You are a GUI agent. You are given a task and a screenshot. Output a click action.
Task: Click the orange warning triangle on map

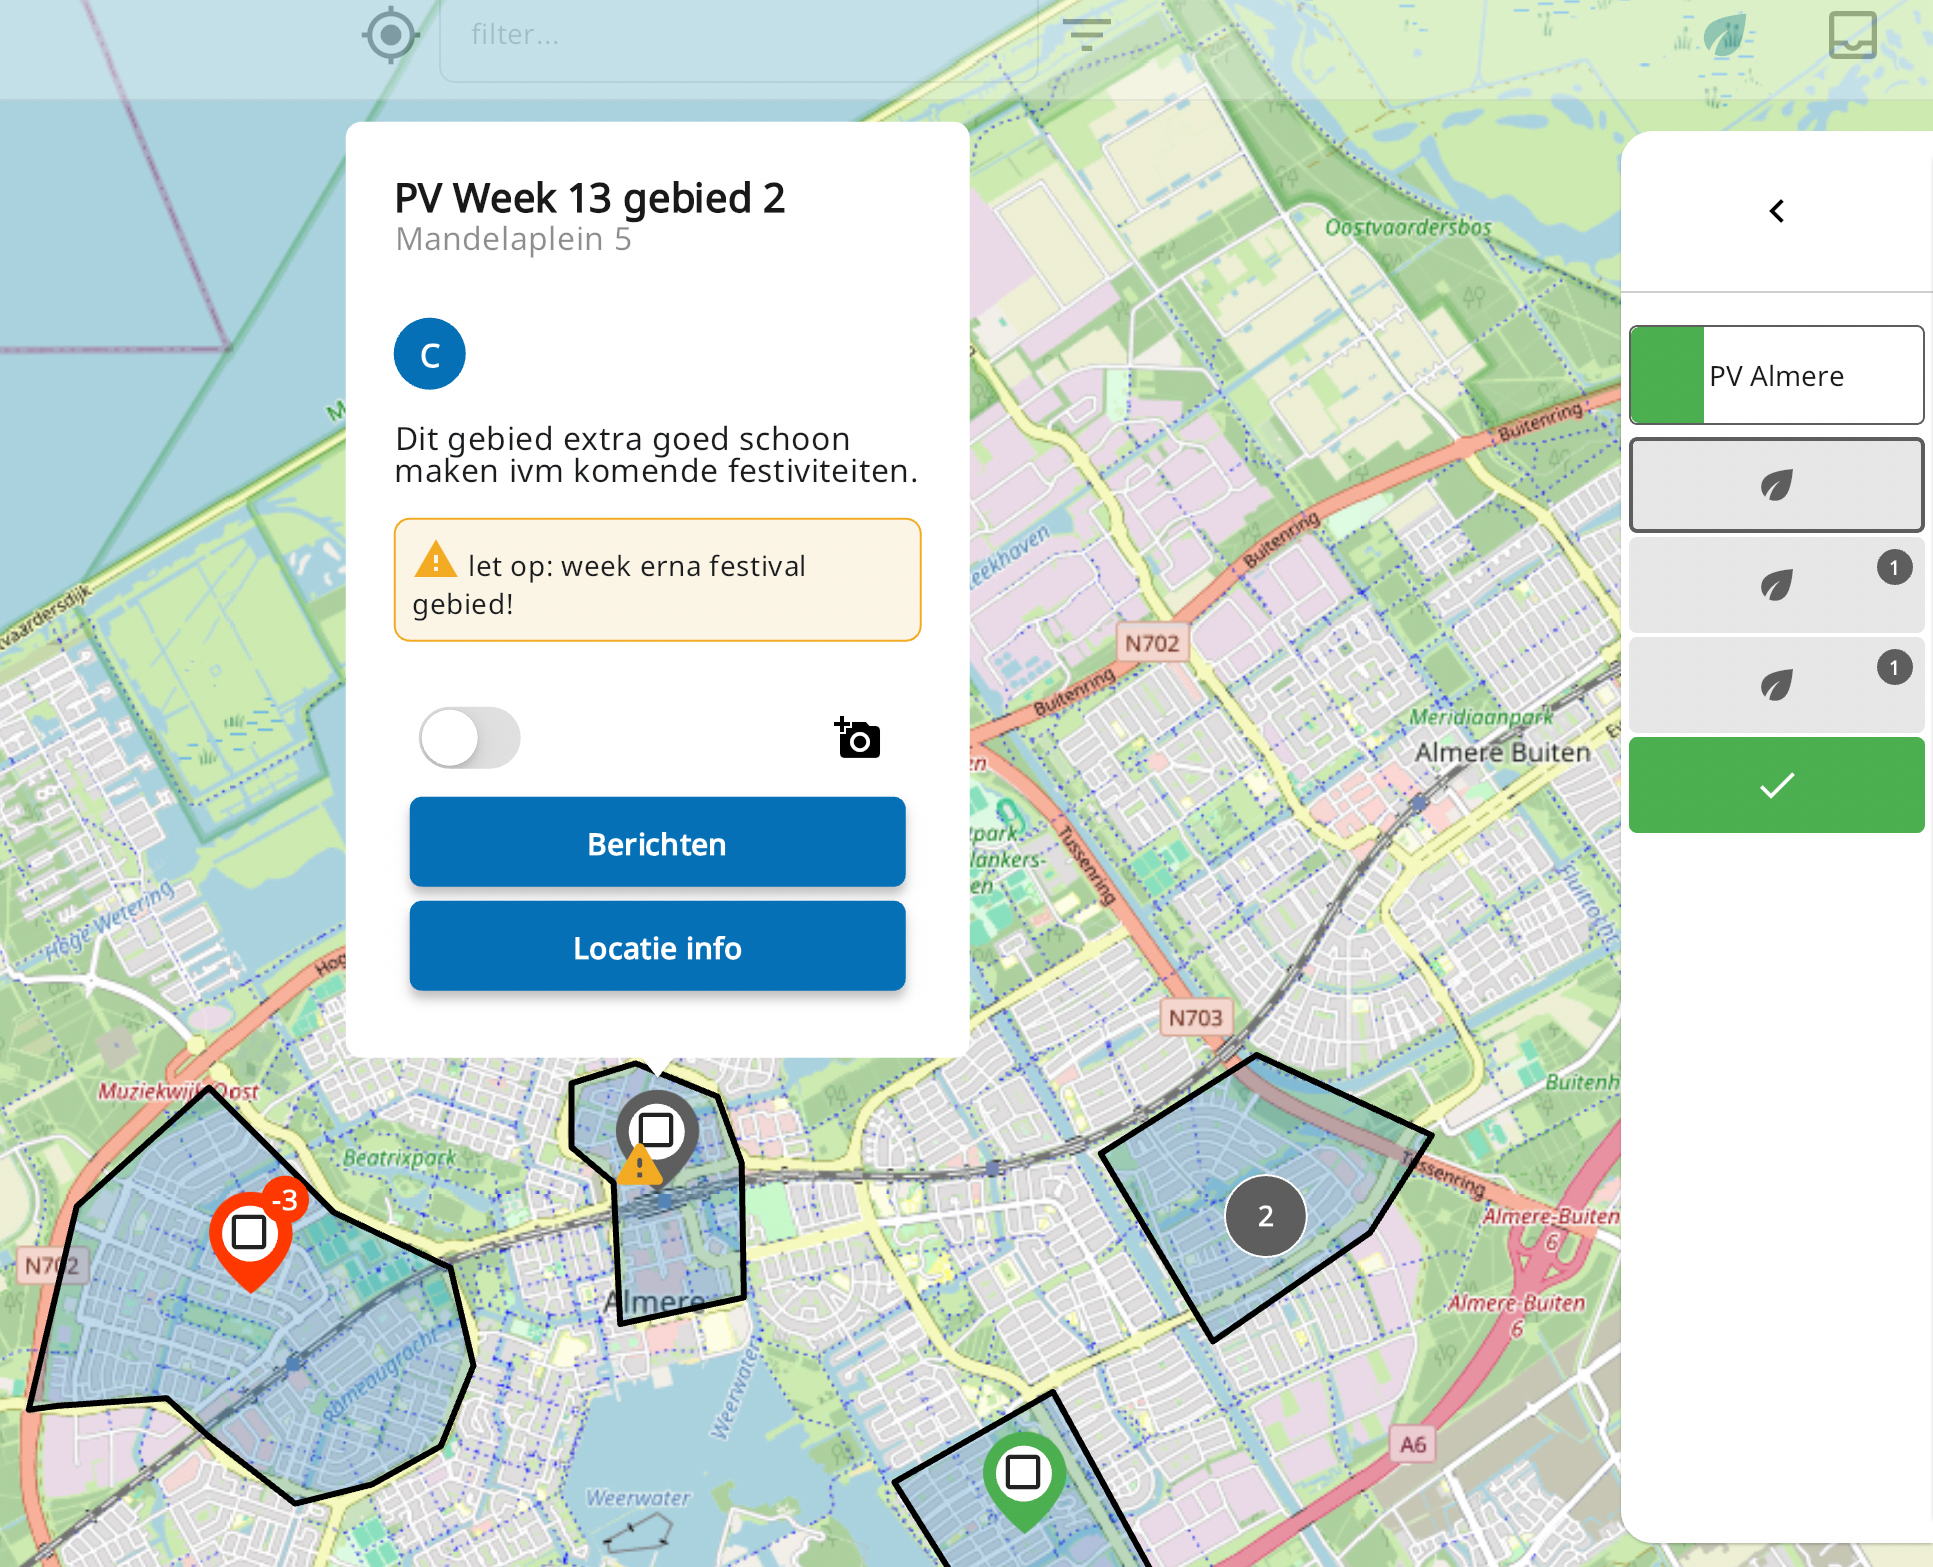coord(639,1166)
